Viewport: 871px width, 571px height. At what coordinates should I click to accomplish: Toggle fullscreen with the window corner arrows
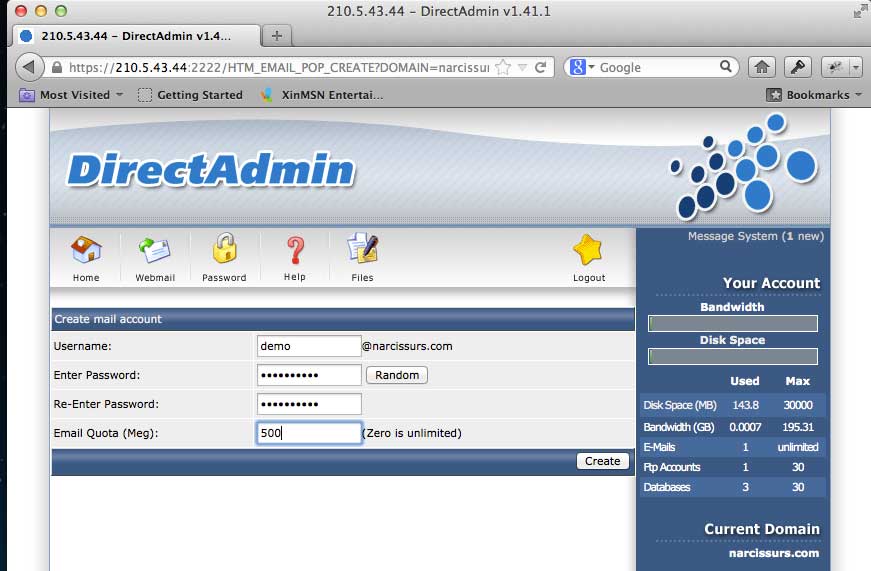point(862,11)
